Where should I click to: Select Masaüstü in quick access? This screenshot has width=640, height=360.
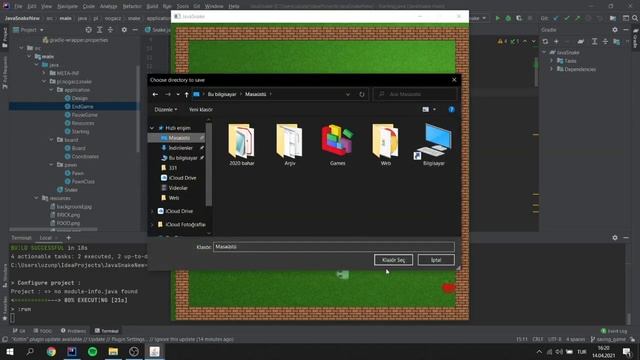(x=179, y=138)
